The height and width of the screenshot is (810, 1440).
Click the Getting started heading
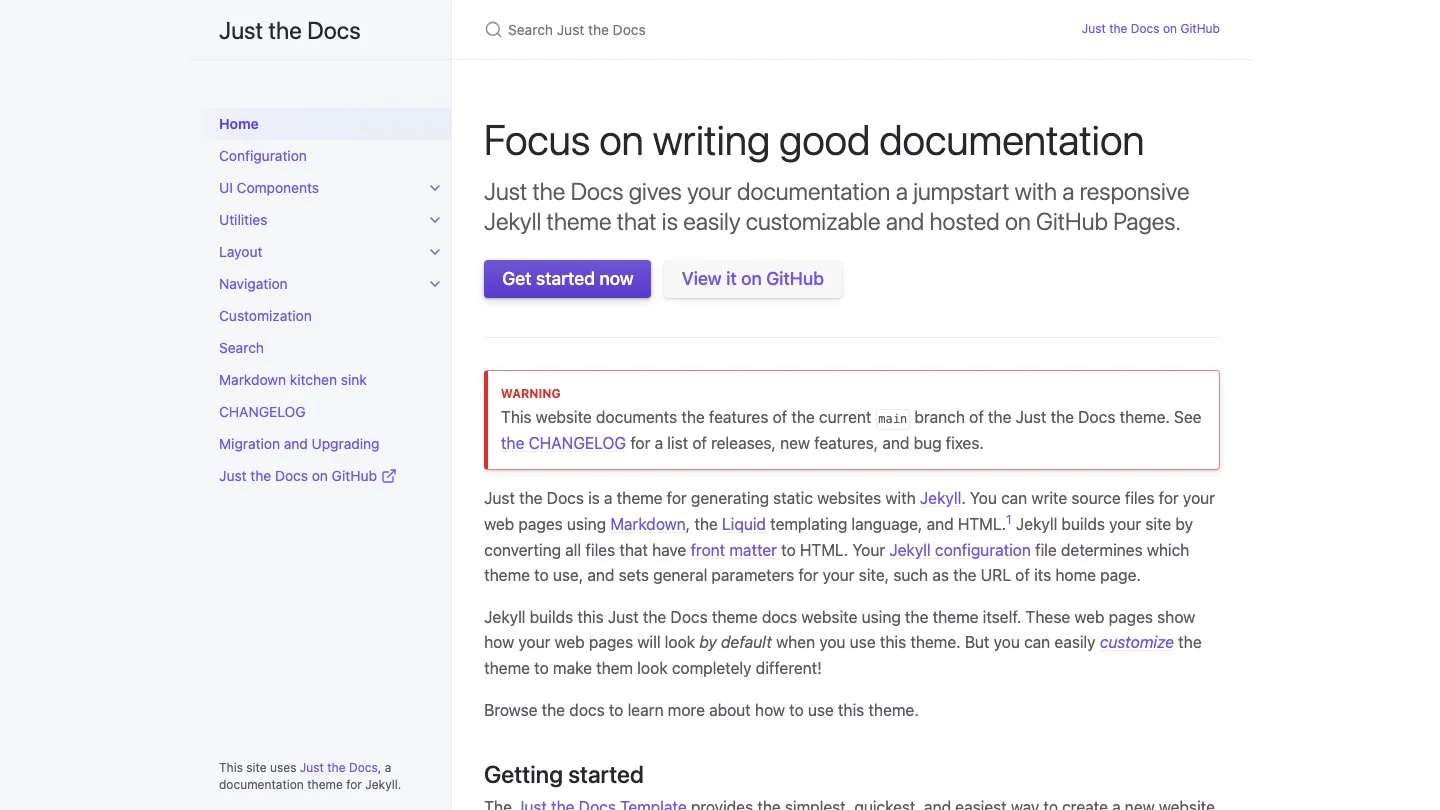(564, 775)
